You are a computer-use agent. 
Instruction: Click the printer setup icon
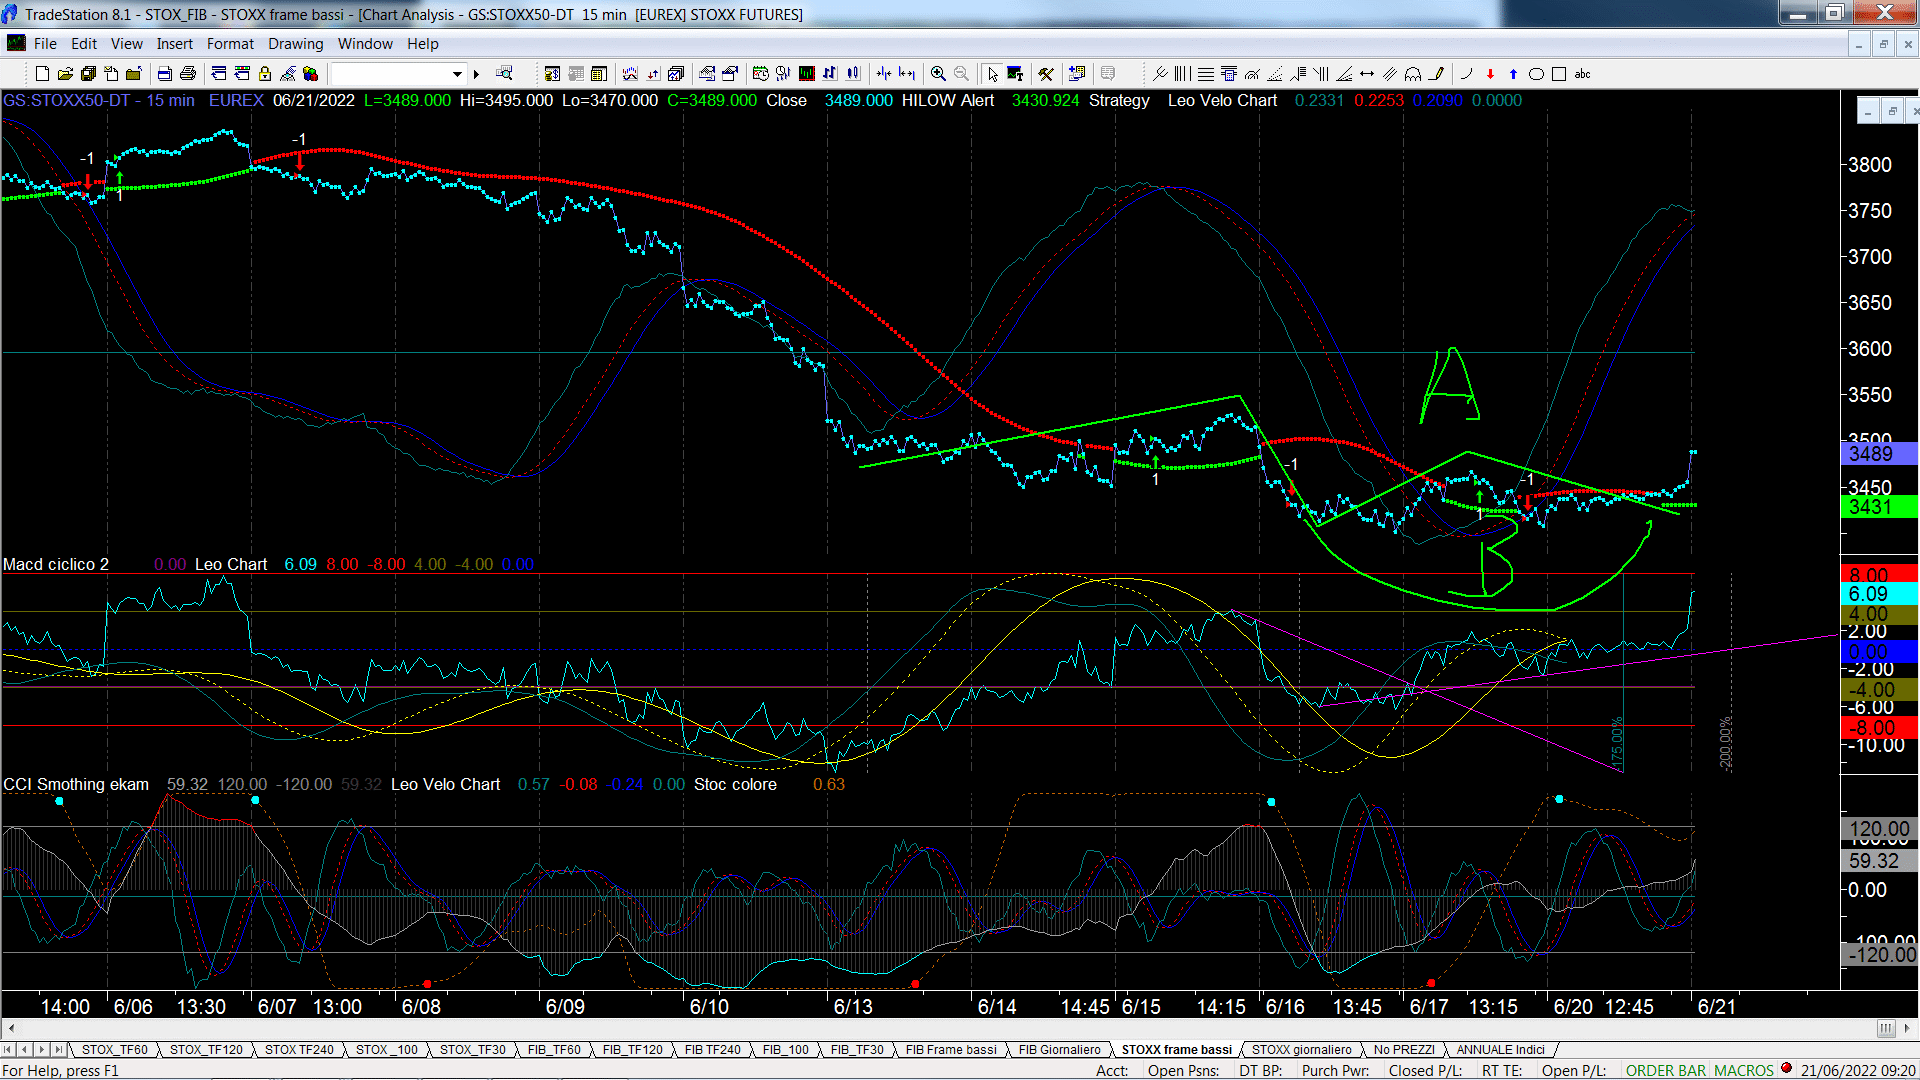point(165,74)
